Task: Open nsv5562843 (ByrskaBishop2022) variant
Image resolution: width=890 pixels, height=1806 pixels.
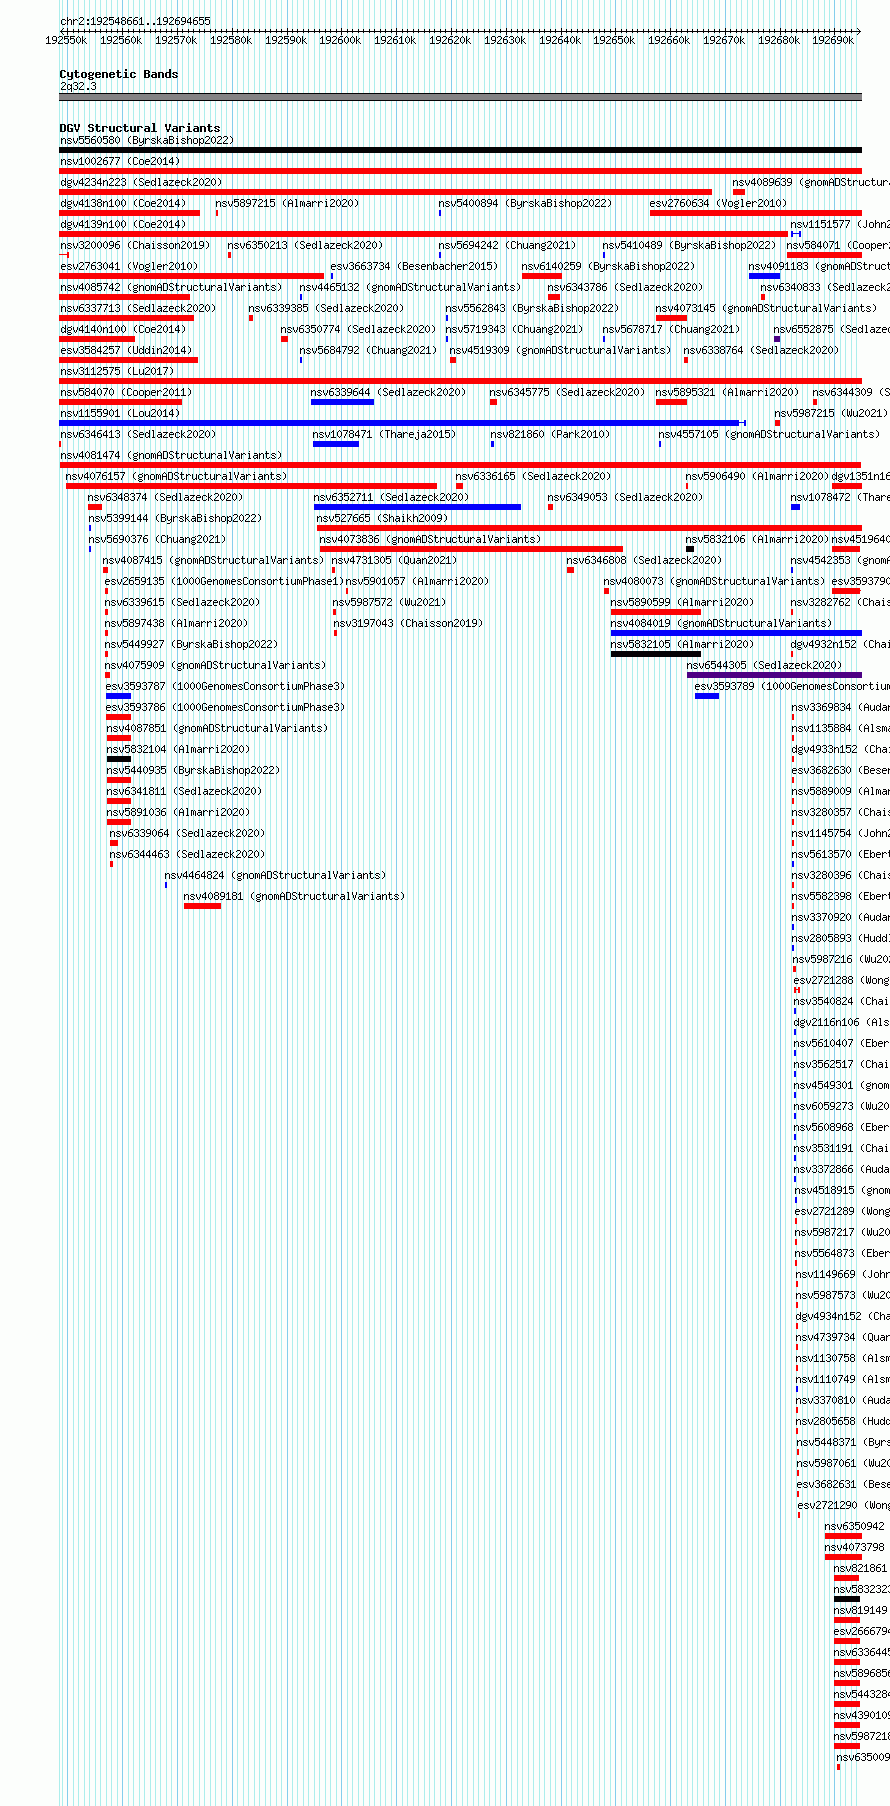Action: (532, 308)
